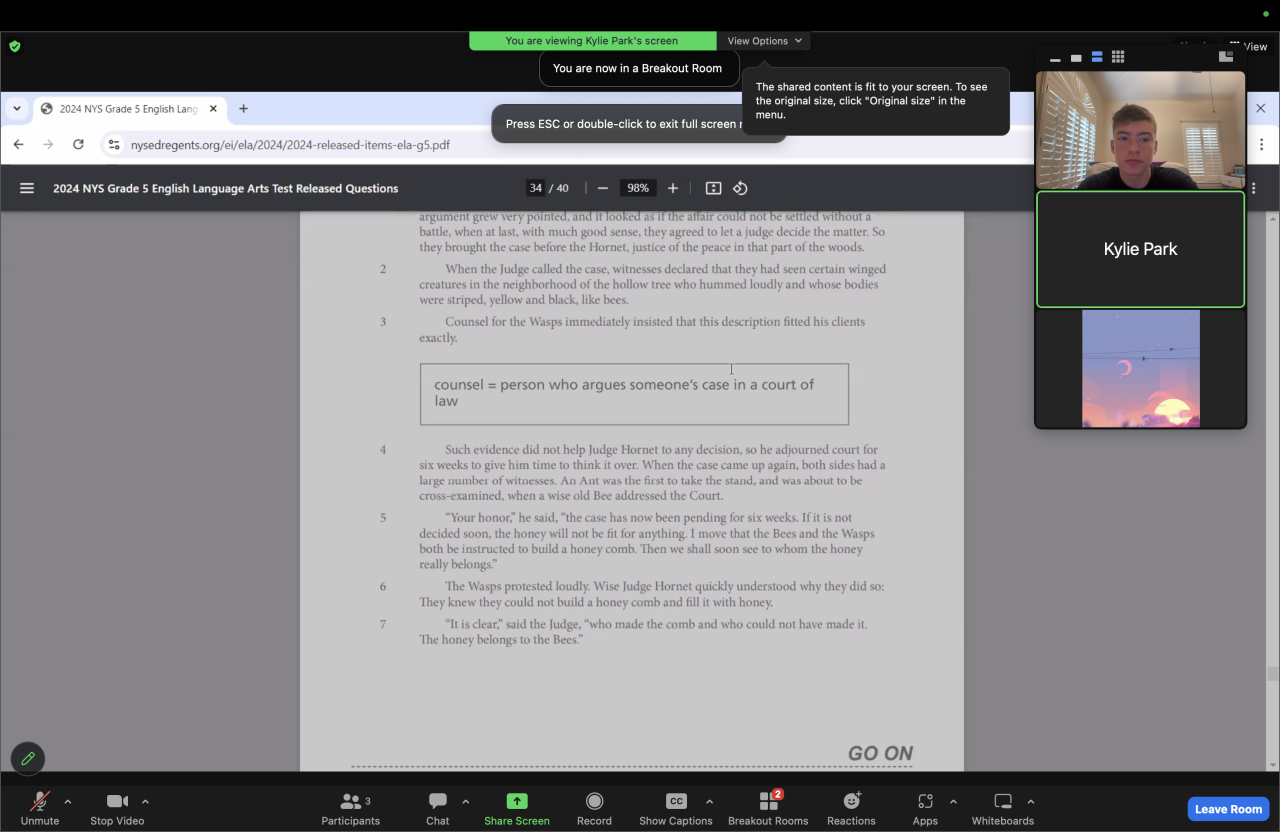Click the counsel definition box in the PDF
Screen dimensions: 1280x832
click(x=634, y=394)
